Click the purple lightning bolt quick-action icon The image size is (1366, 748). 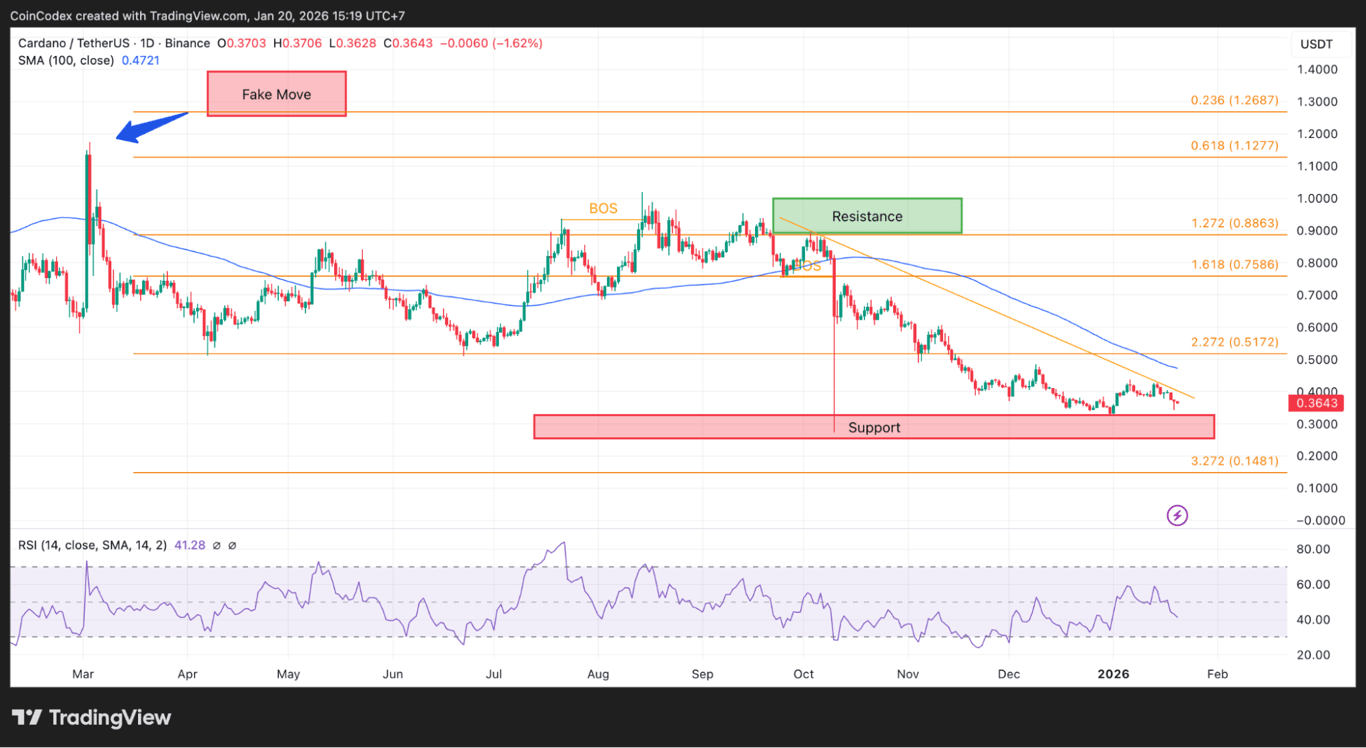pyautogui.click(x=1177, y=515)
